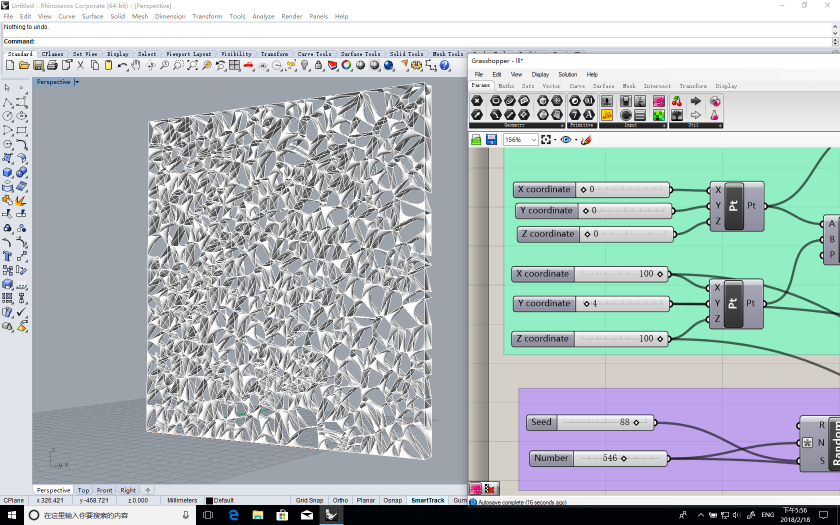Switch to the Vector tab in Grasshopper
Image resolution: width=840 pixels, height=525 pixels.
pos(551,86)
